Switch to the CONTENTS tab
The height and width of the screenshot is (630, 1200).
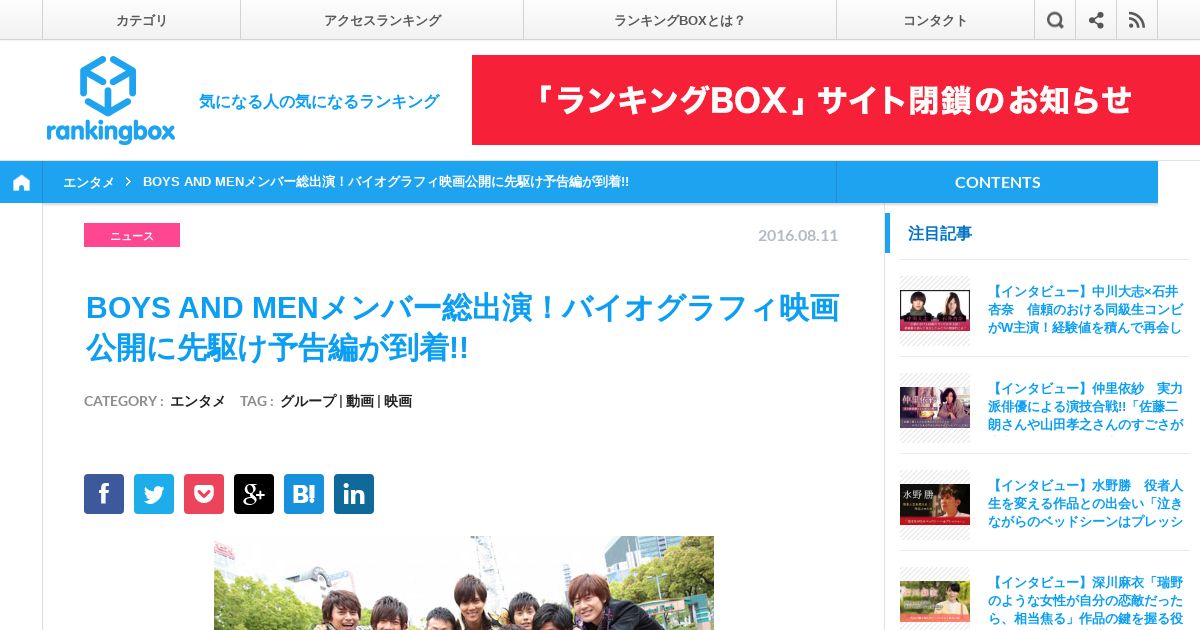tap(997, 182)
